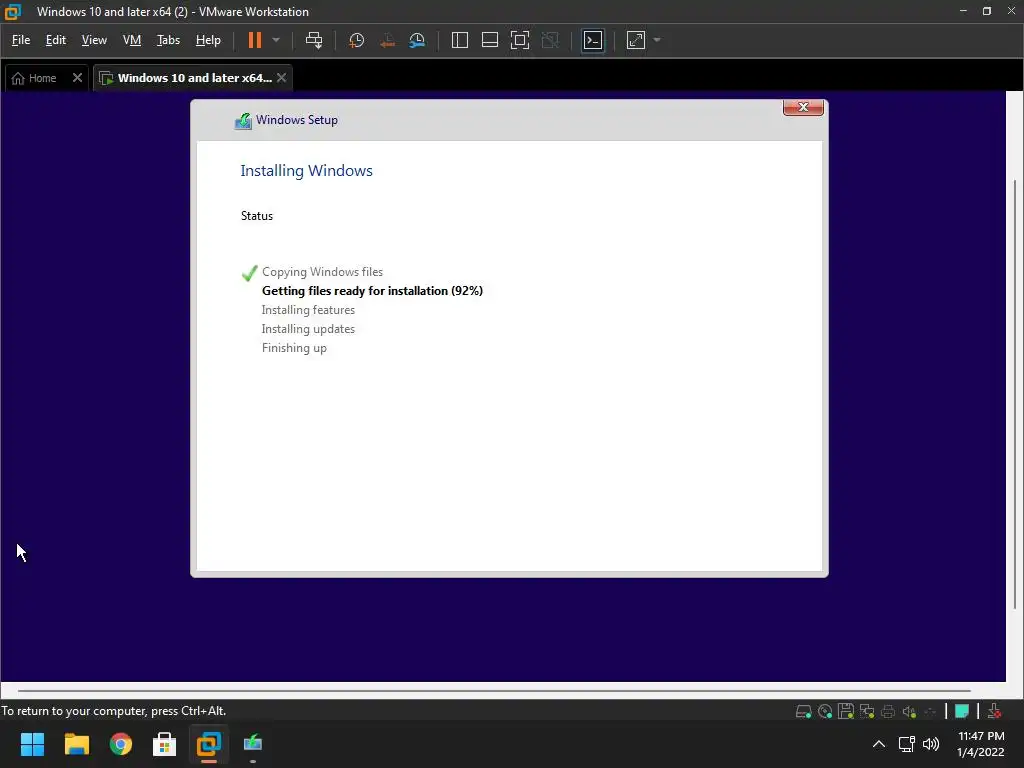Toggle the thumbnail bar view icon
This screenshot has height=768, width=1024.
pyautogui.click(x=490, y=40)
